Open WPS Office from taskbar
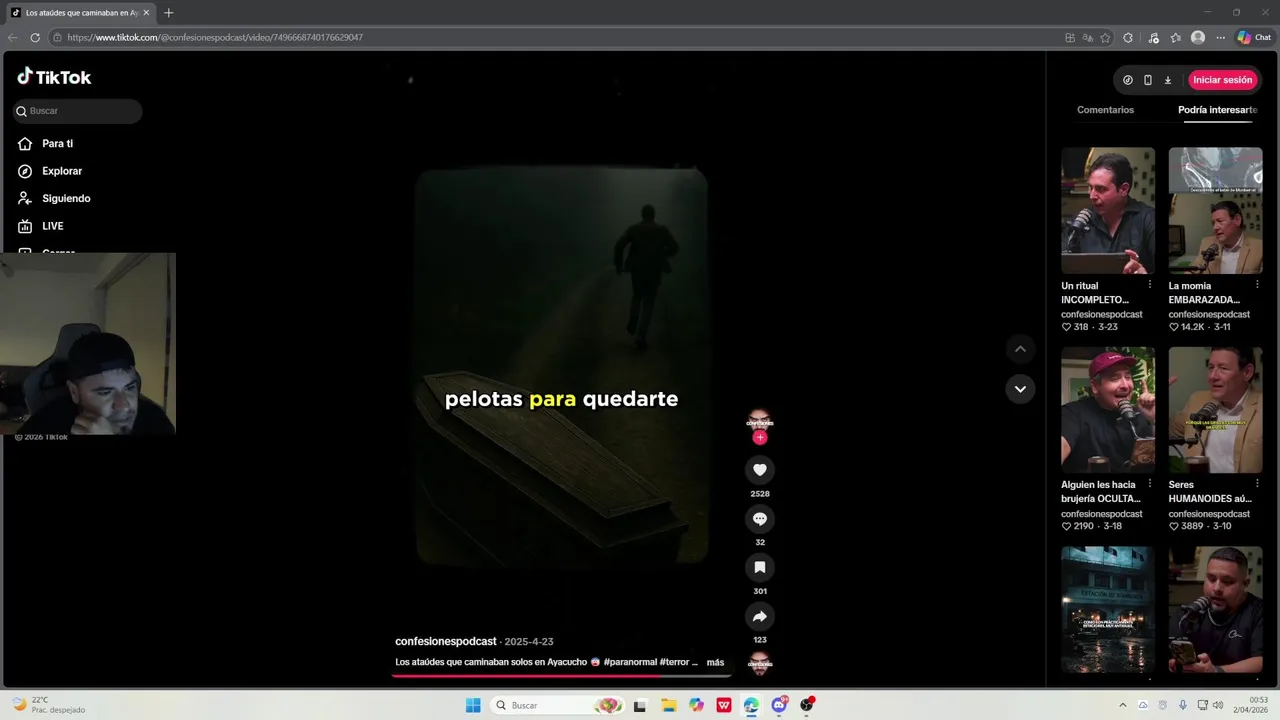 tap(724, 705)
